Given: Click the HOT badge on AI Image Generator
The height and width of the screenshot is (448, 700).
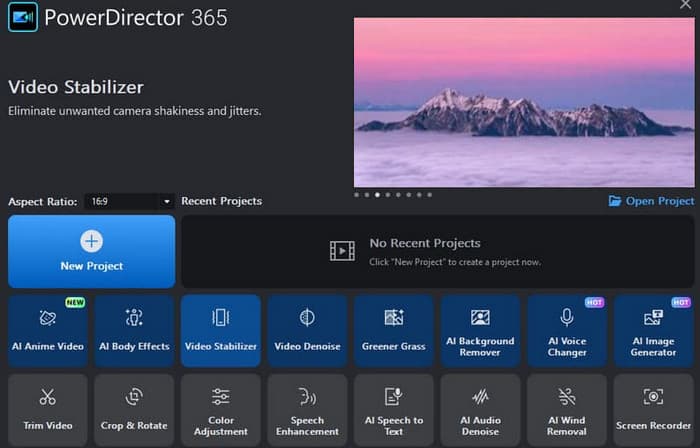Looking at the screenshot, I should [681, 303].
